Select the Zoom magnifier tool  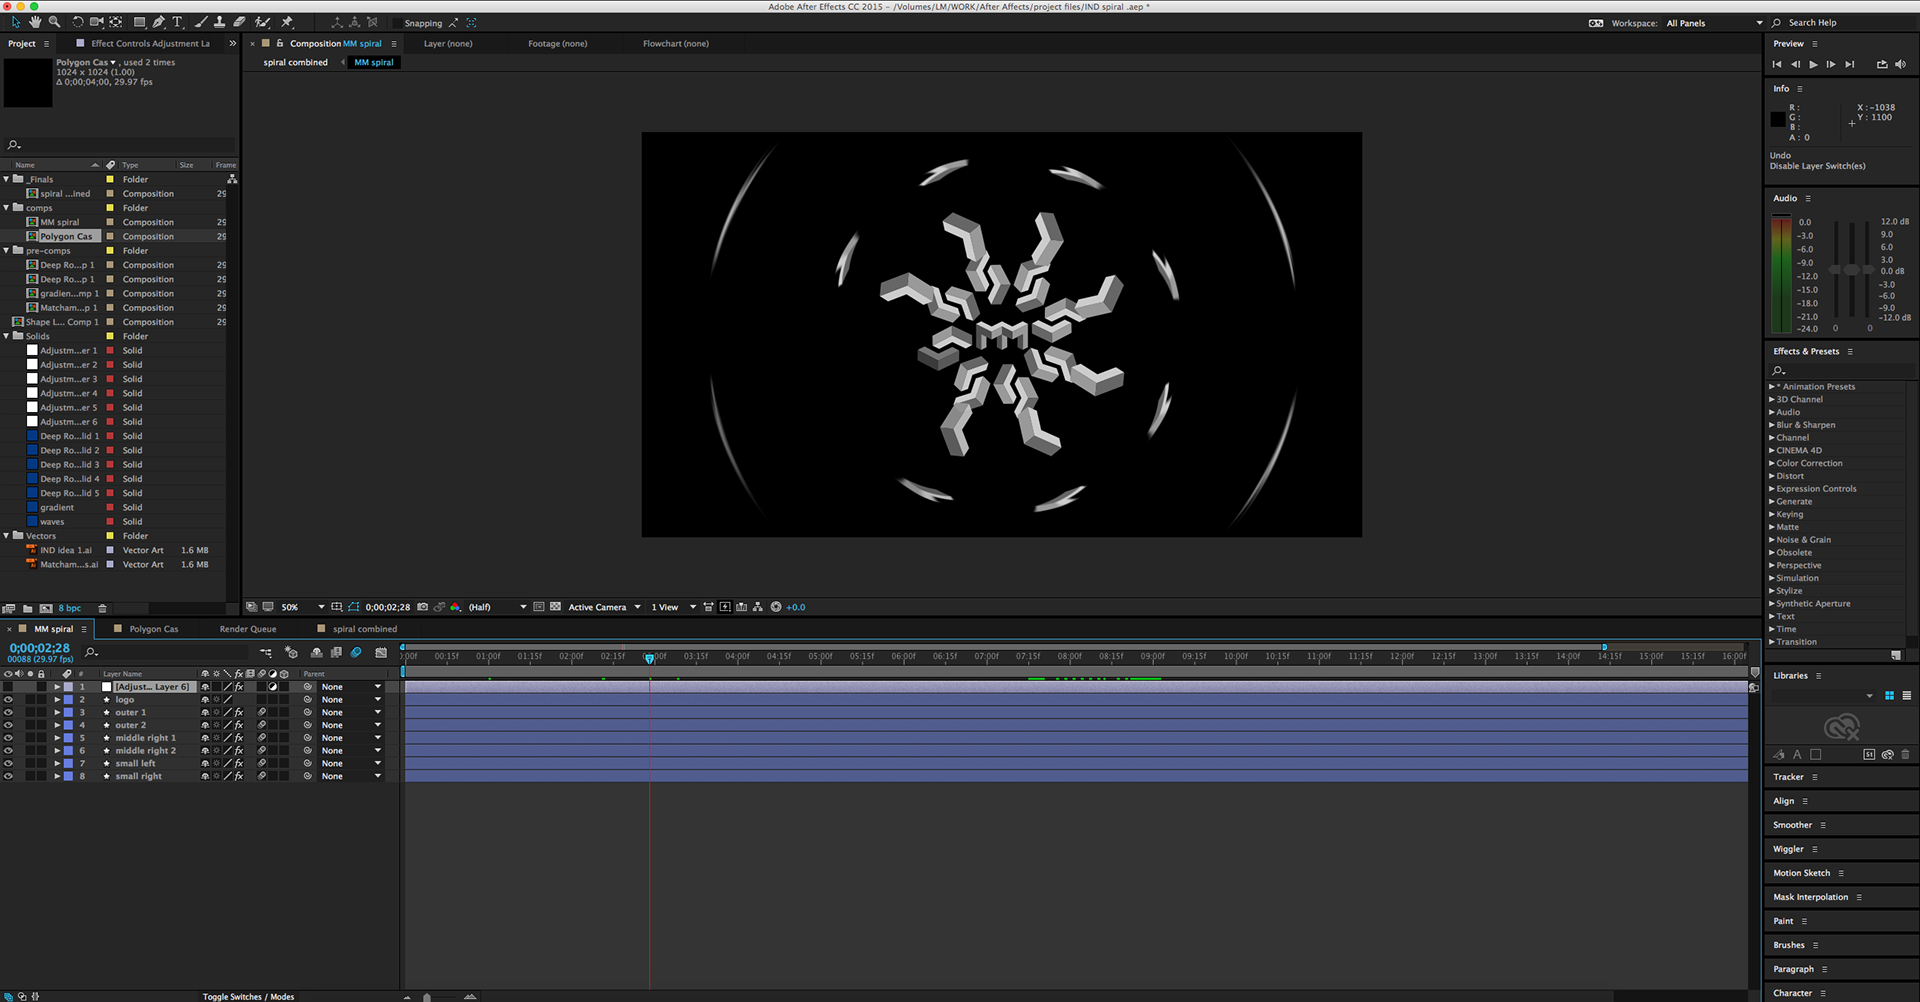54,22
